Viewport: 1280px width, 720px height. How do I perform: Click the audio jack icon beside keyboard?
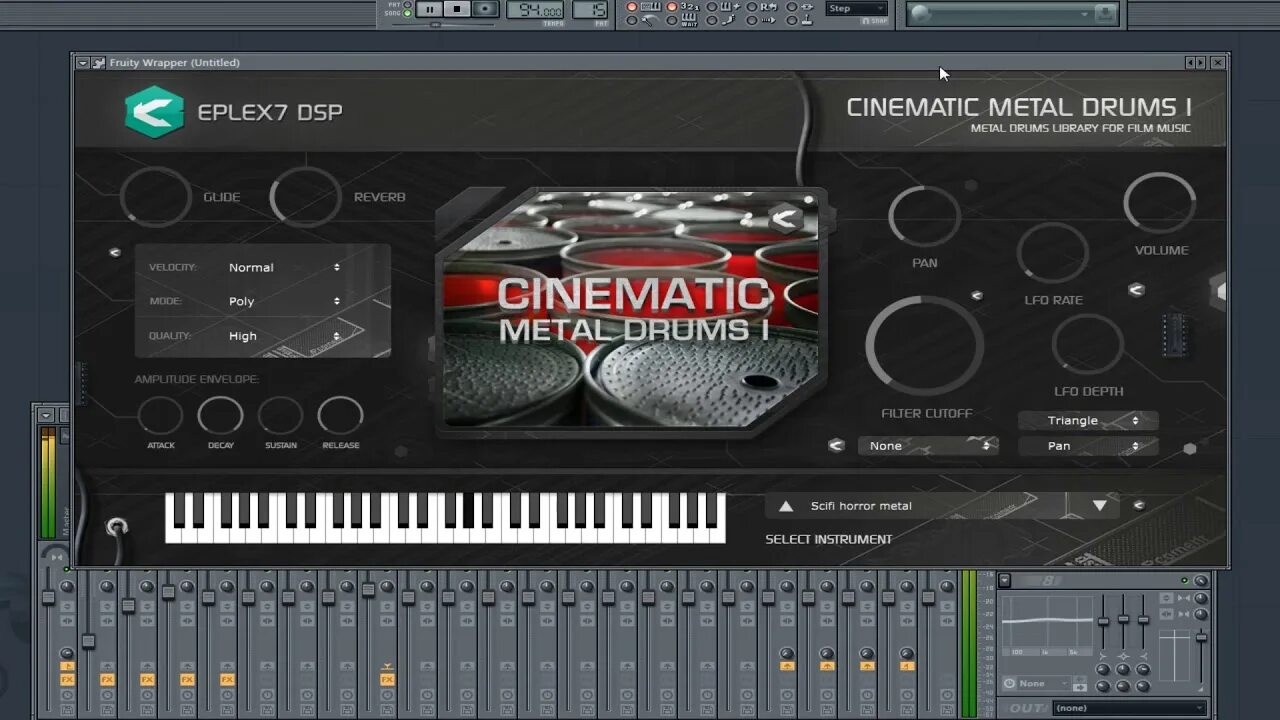point(117,527)
